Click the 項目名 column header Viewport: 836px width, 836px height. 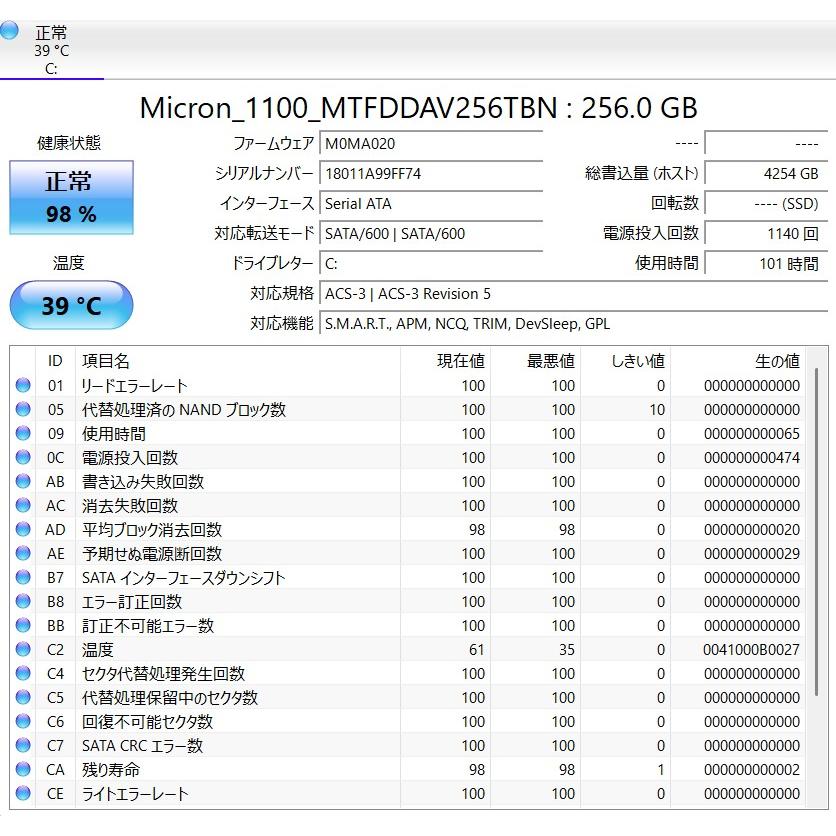[238, 361]
